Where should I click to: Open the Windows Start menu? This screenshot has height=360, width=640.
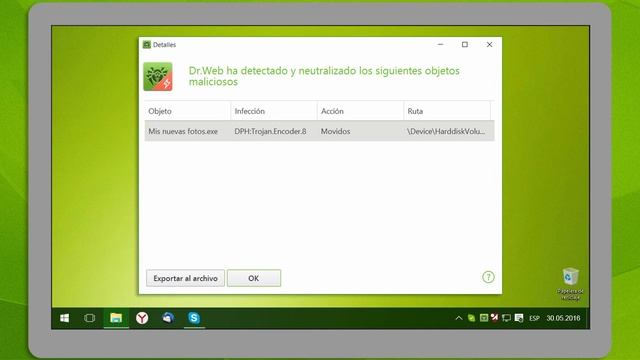coord(64,318)
